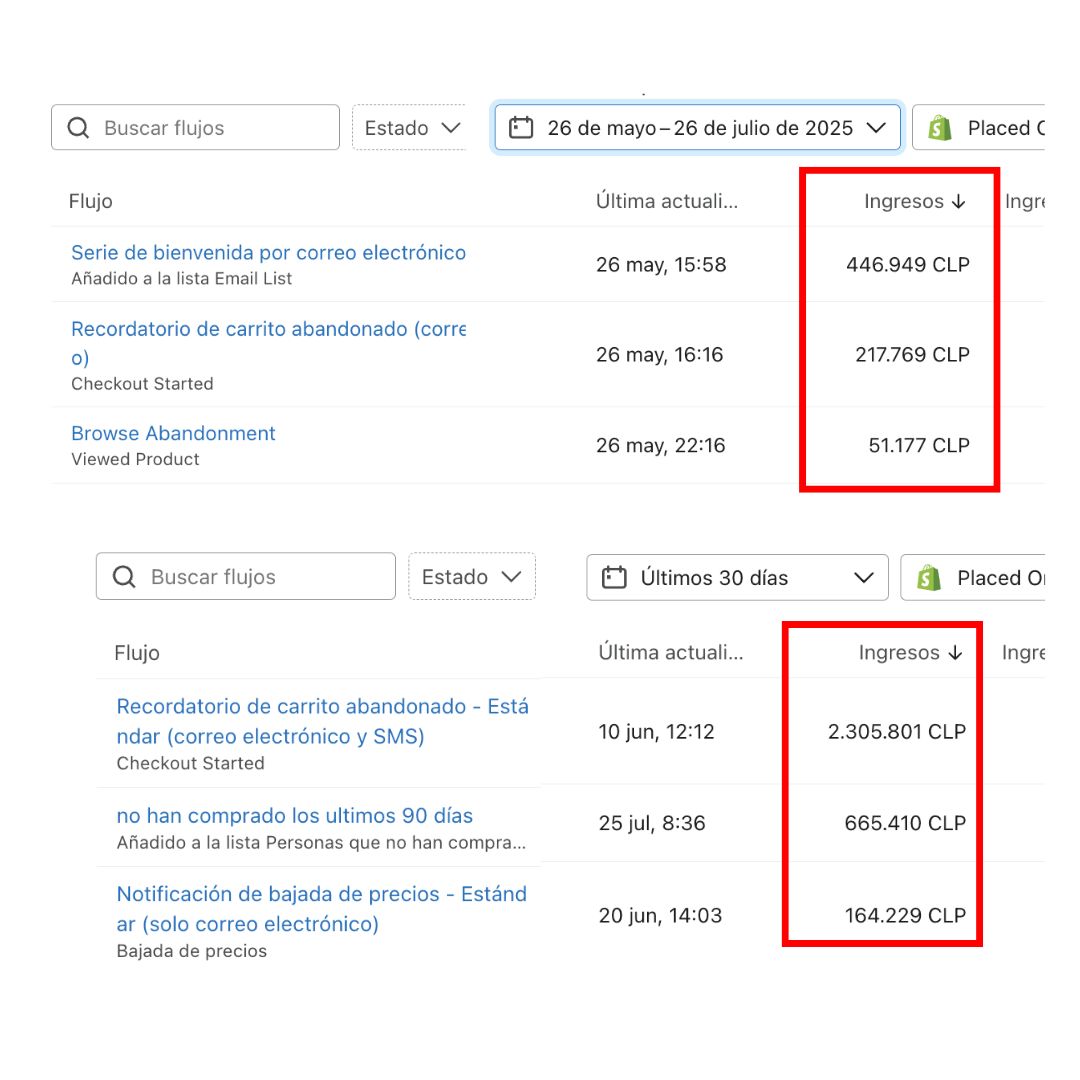Click the calendar icon beside 26 de mayo–26 de julio
1080x1080 pixels.
520,128
